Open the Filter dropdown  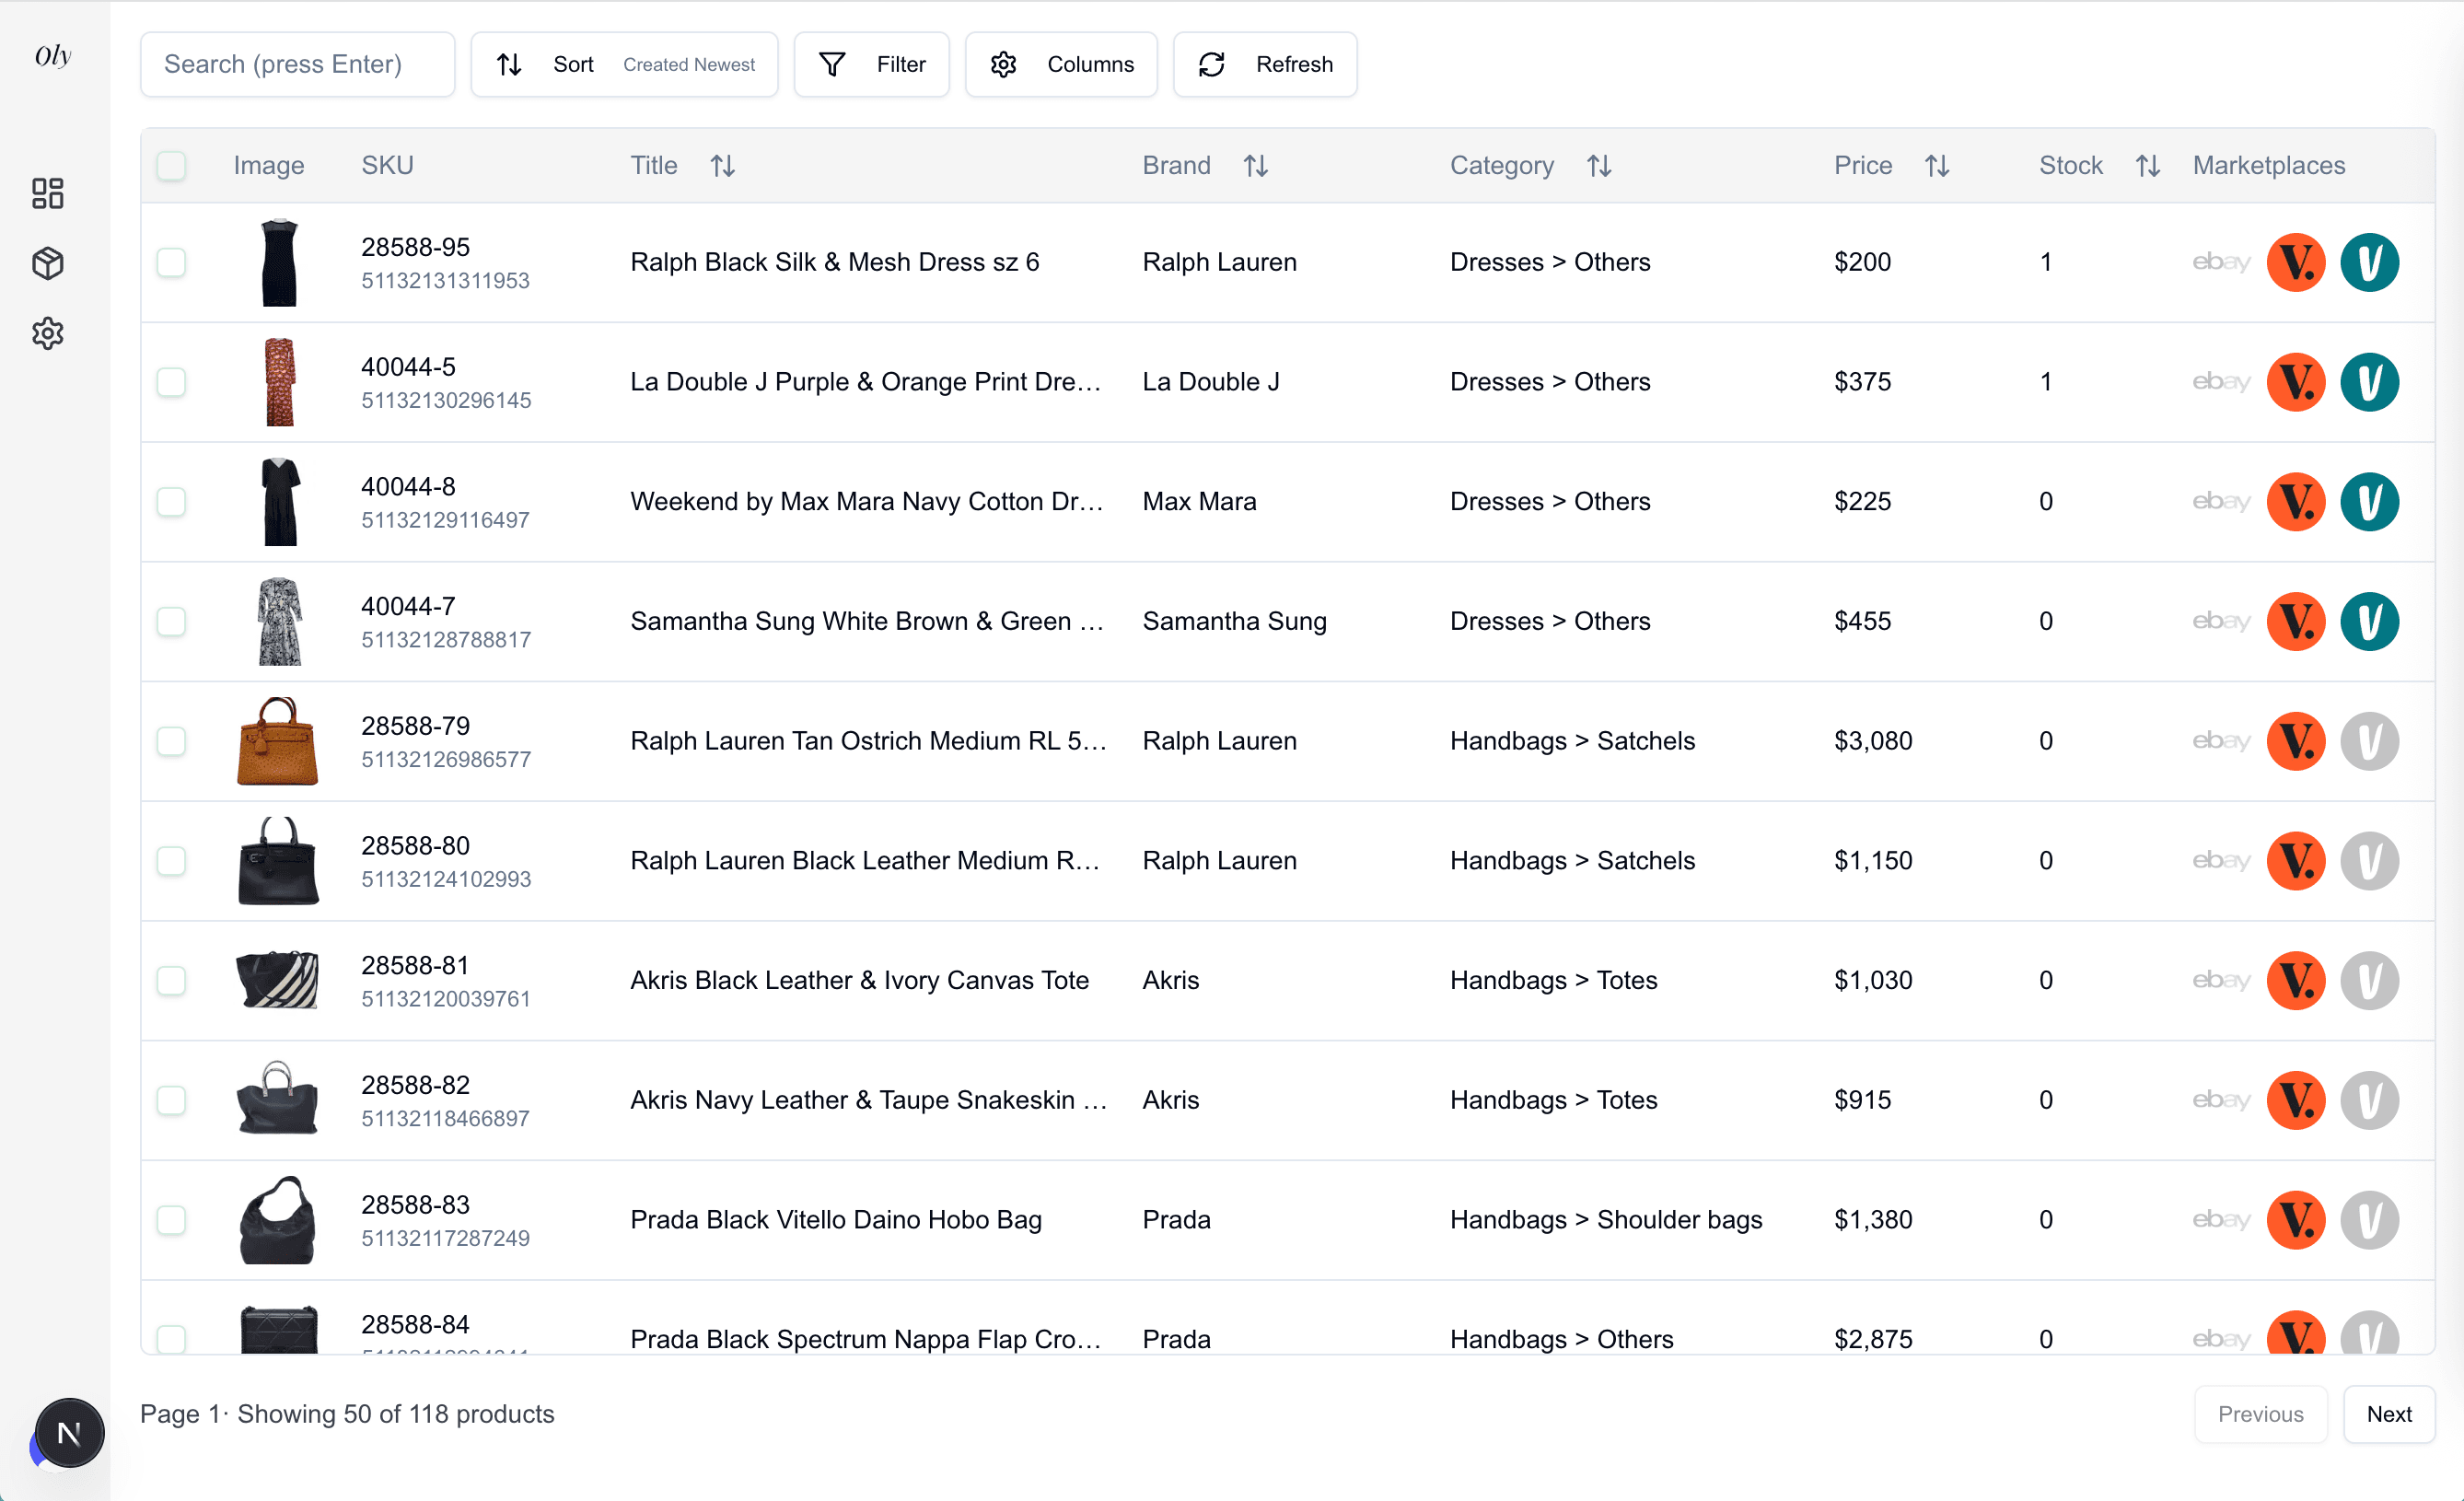coord(871,64)
